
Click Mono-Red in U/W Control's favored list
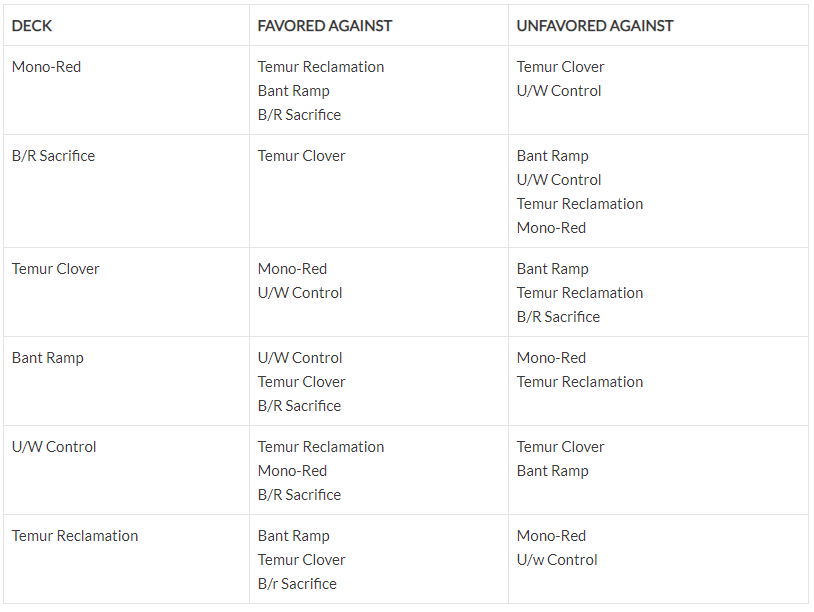[292, 471]
